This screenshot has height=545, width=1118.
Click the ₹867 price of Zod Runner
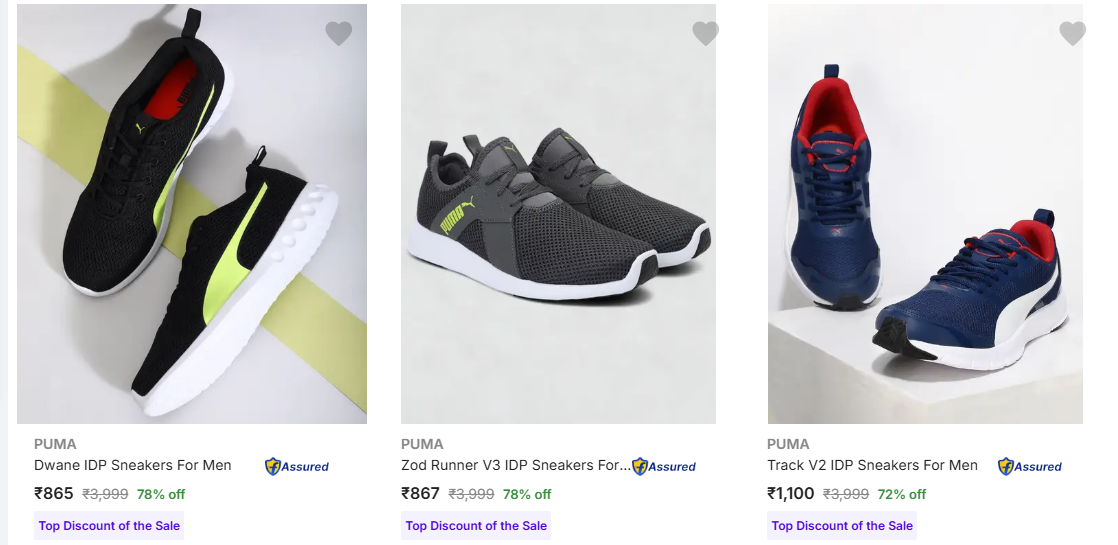tap(421, 493)
